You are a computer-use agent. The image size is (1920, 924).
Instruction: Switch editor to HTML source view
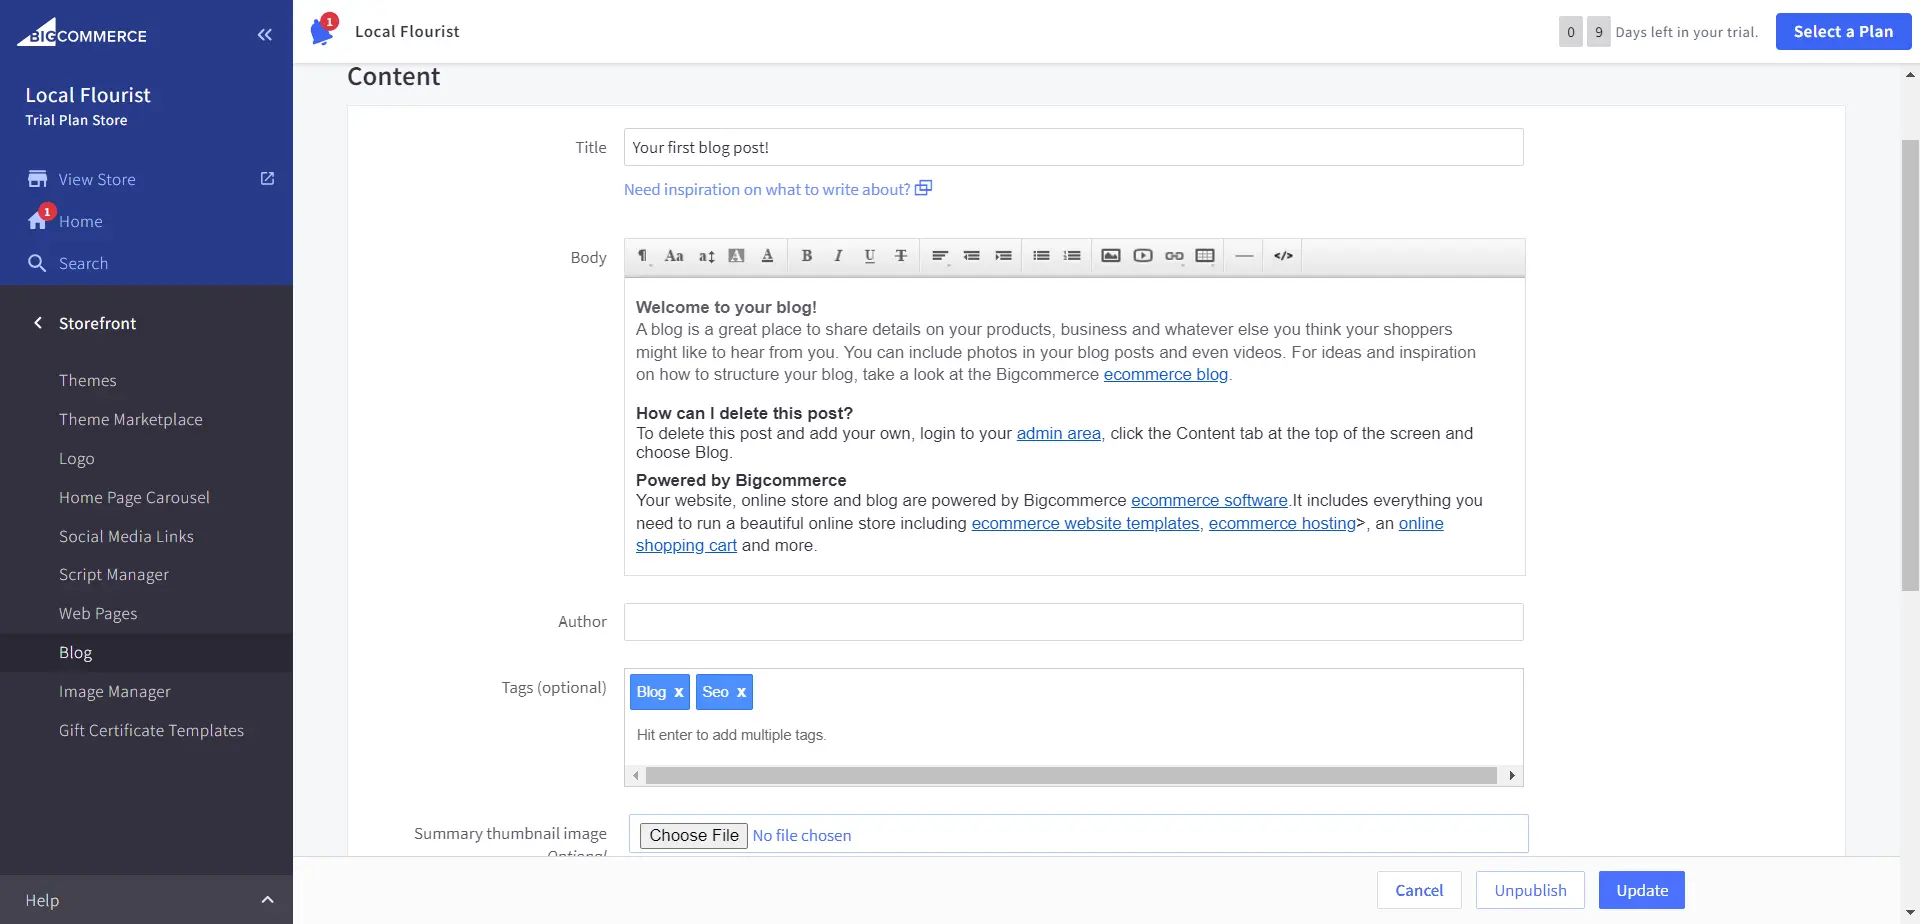(x=1283, y=256)
